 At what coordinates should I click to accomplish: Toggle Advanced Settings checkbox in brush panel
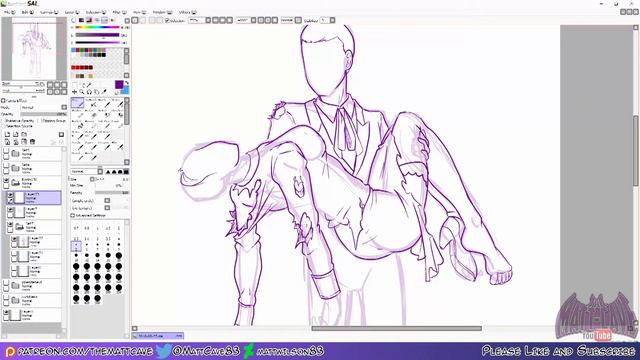click(x=73, y=215)
